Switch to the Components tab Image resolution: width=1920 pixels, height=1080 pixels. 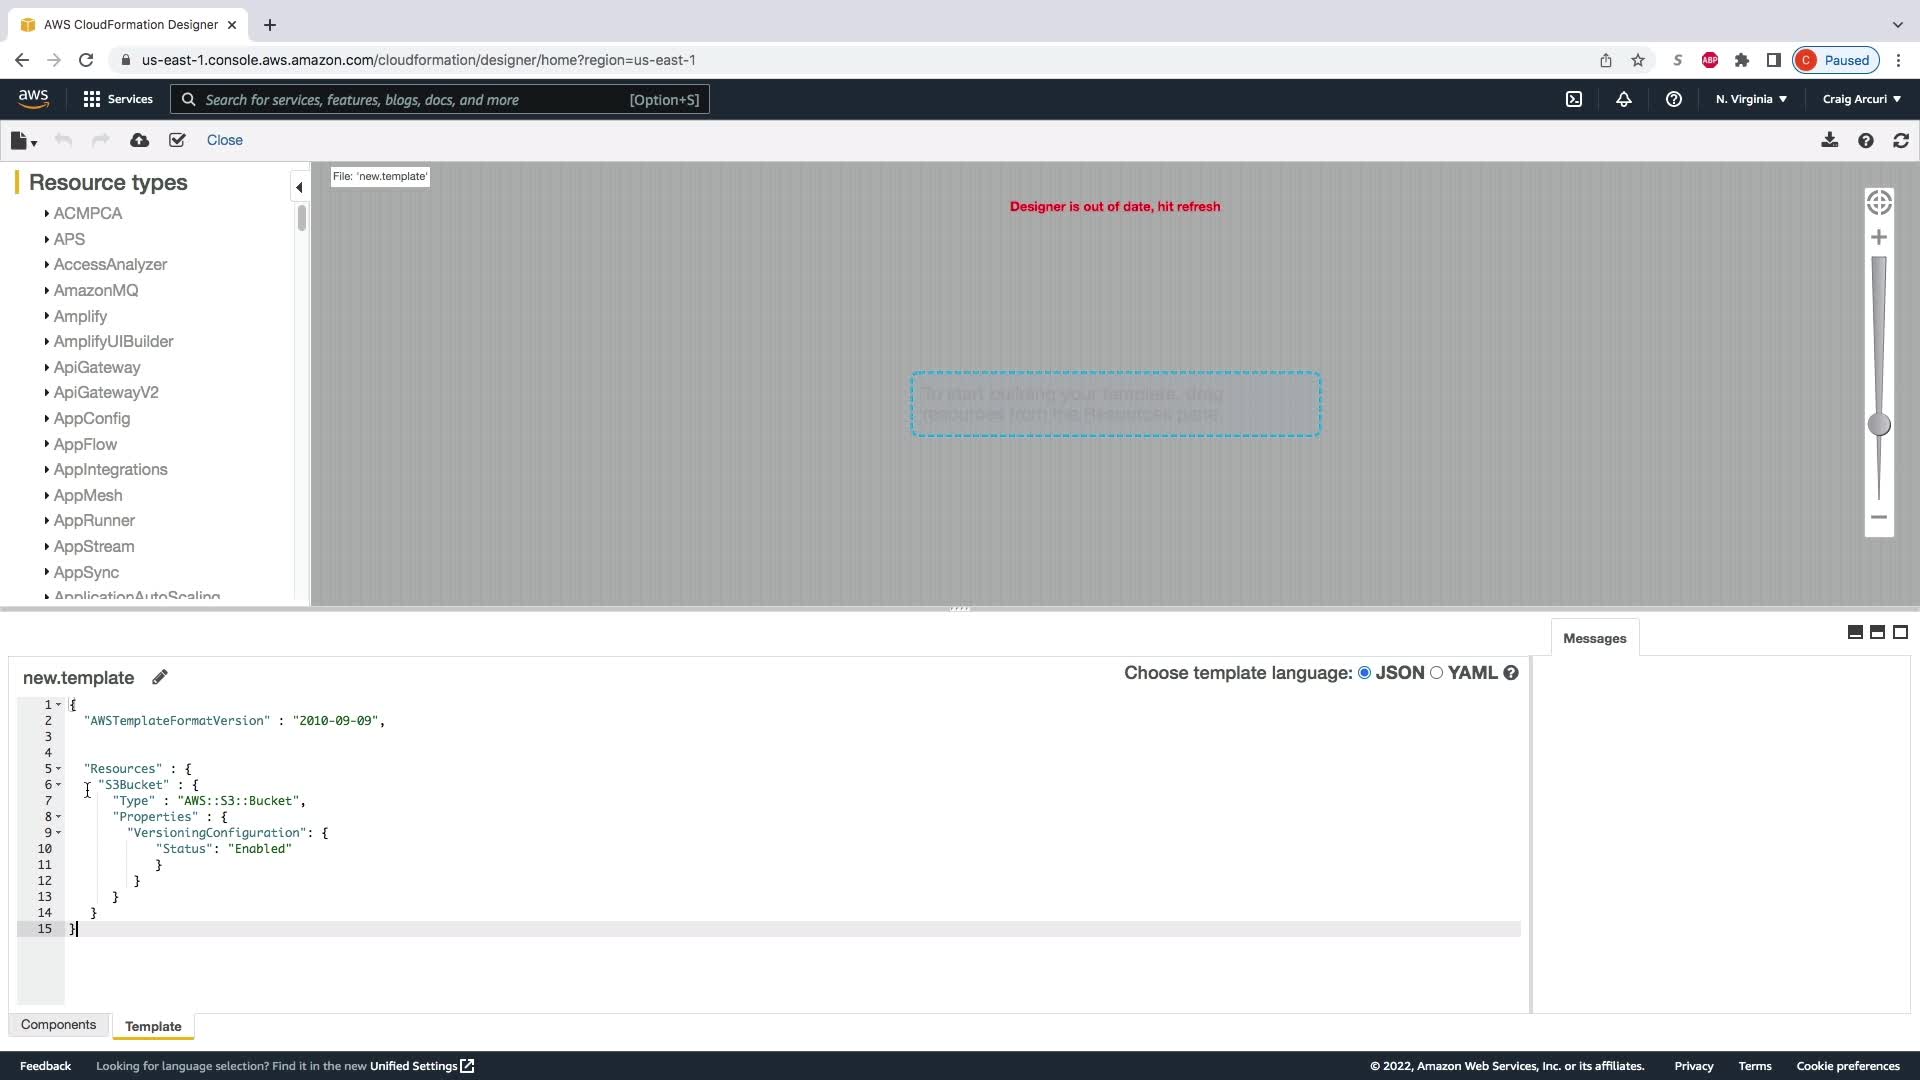pyautogui.click(x=58, y=1025)
